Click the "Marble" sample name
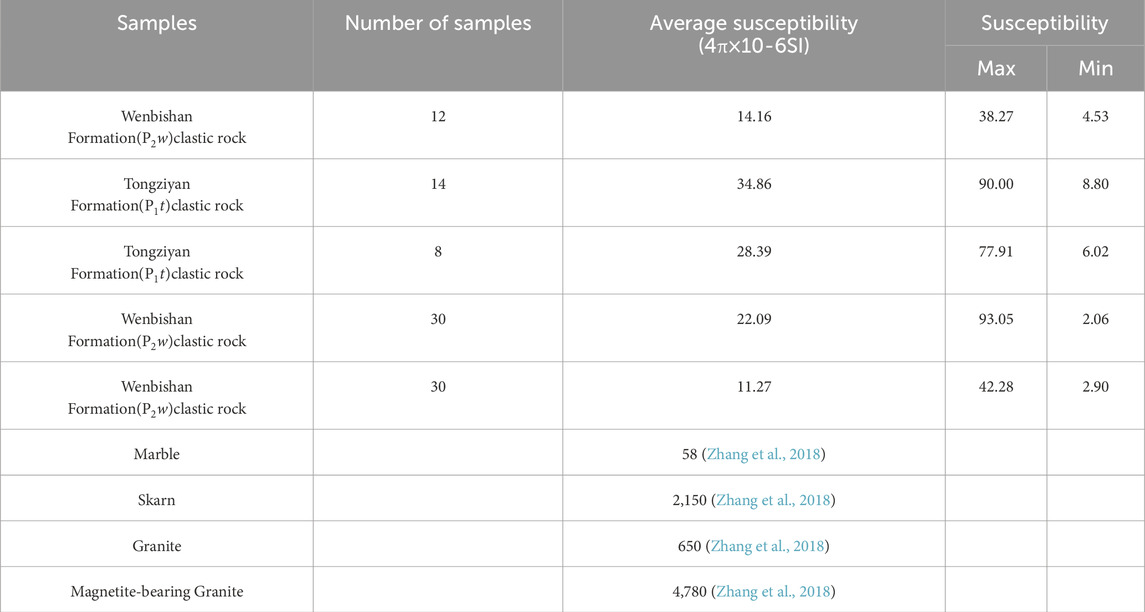Image resolution: width=1145 pixels, height=612 pixels. 157,454
